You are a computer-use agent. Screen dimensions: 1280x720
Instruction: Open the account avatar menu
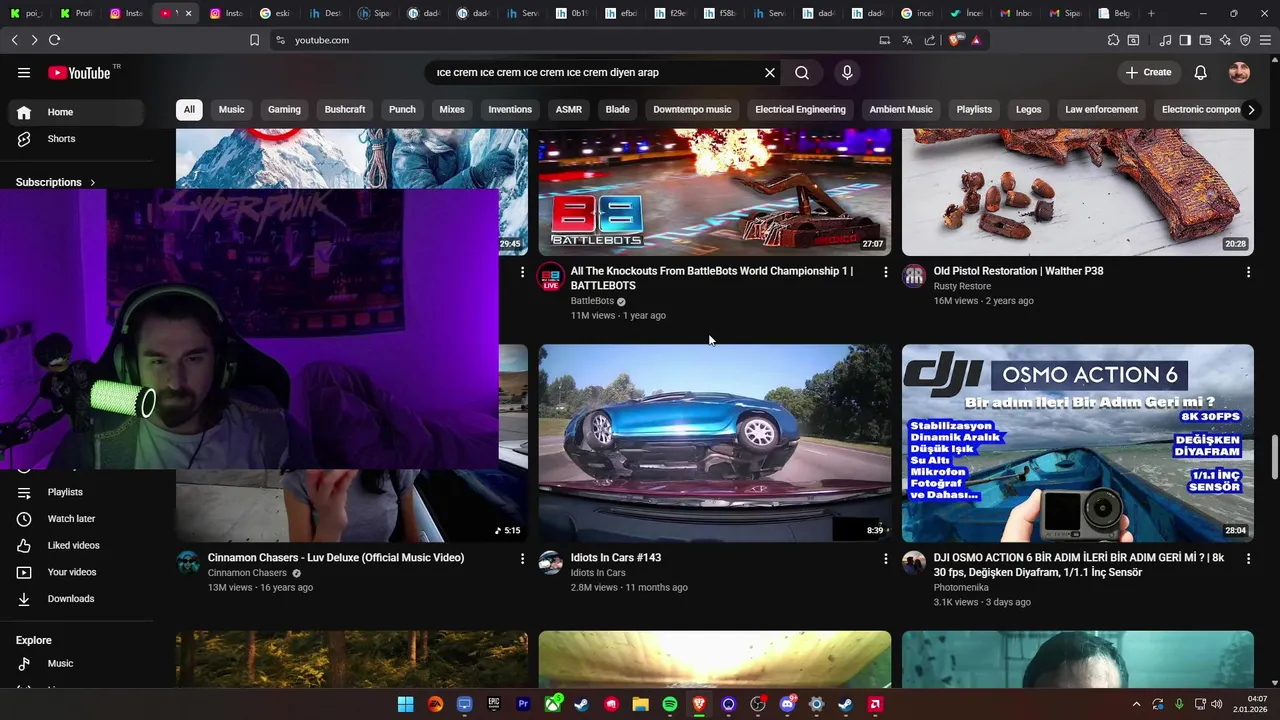tap(1239, 72)
